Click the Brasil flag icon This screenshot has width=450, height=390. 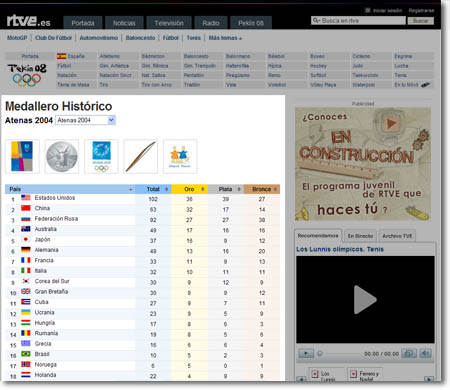coord(26,354)
